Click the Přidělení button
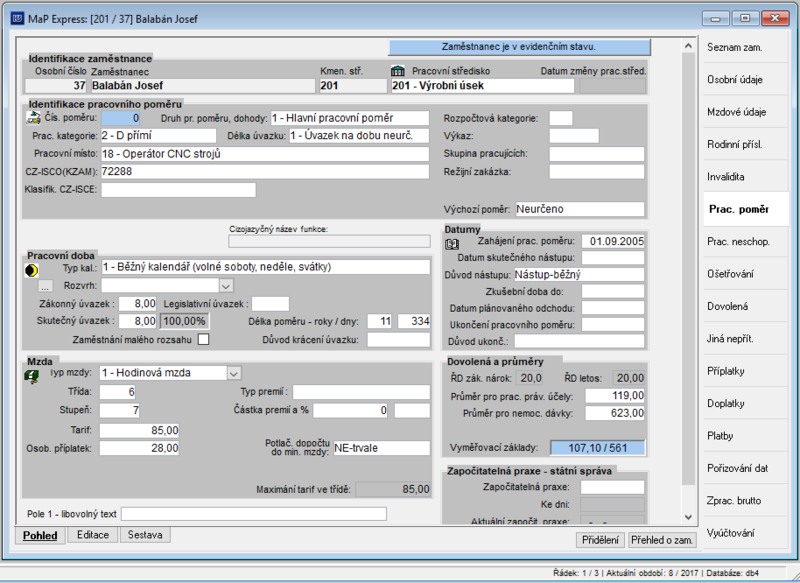The image size is (800, 583). click(600, 540)
